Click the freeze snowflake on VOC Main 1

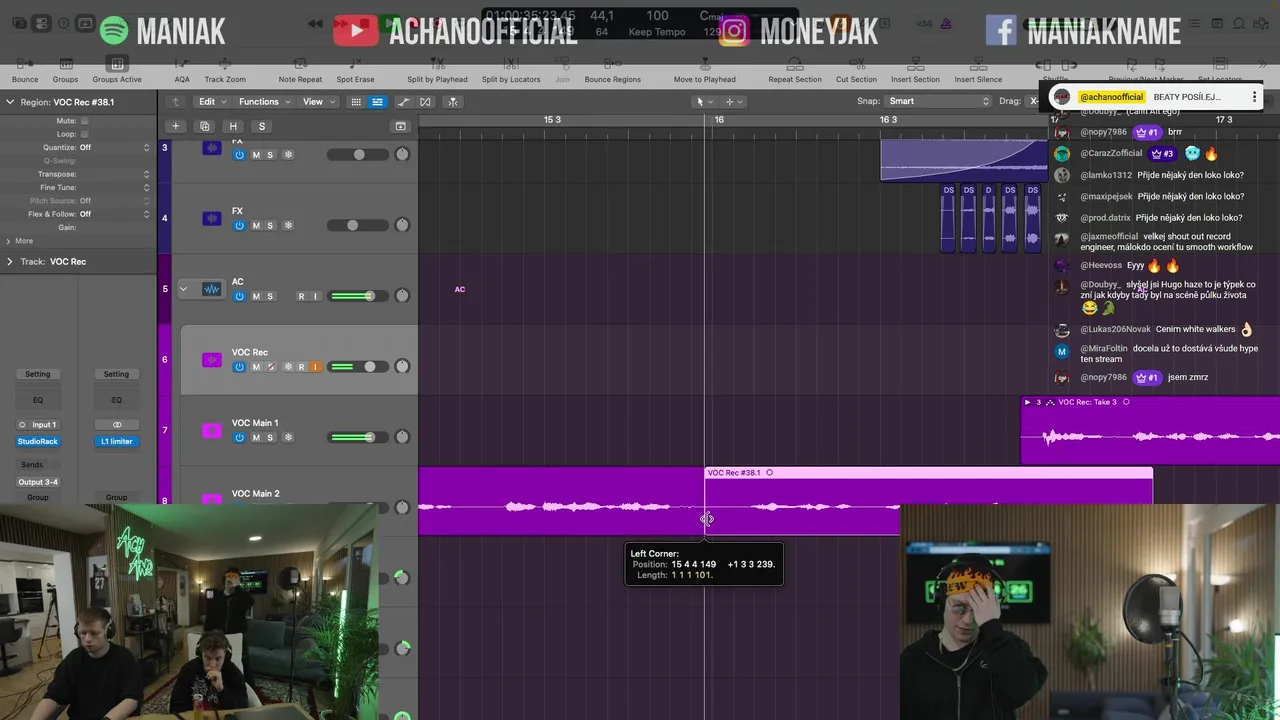[x=288, y=437]
